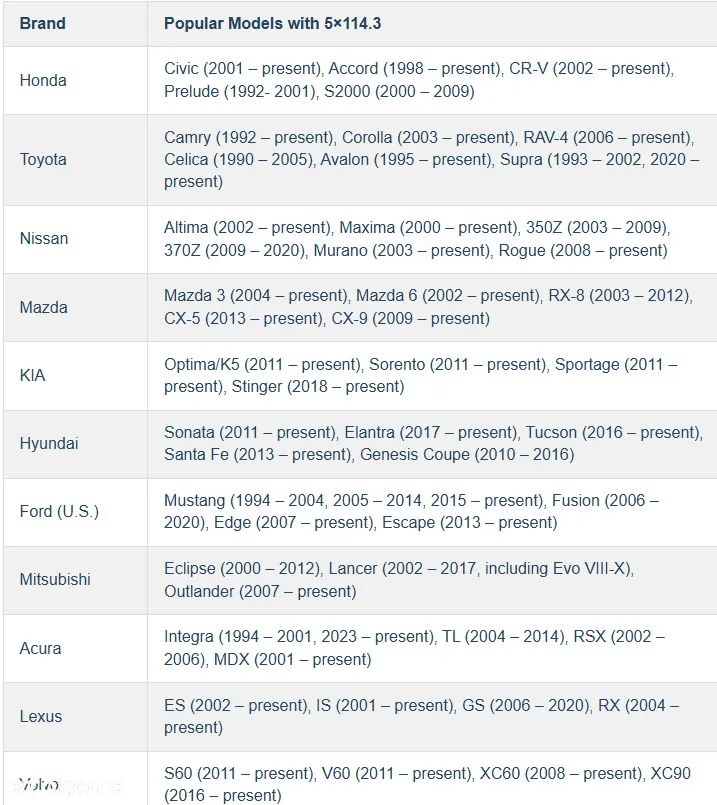Screen dimensions: 717x805
Task: Select the Hyundai brand cell
Action: point(48,443)
